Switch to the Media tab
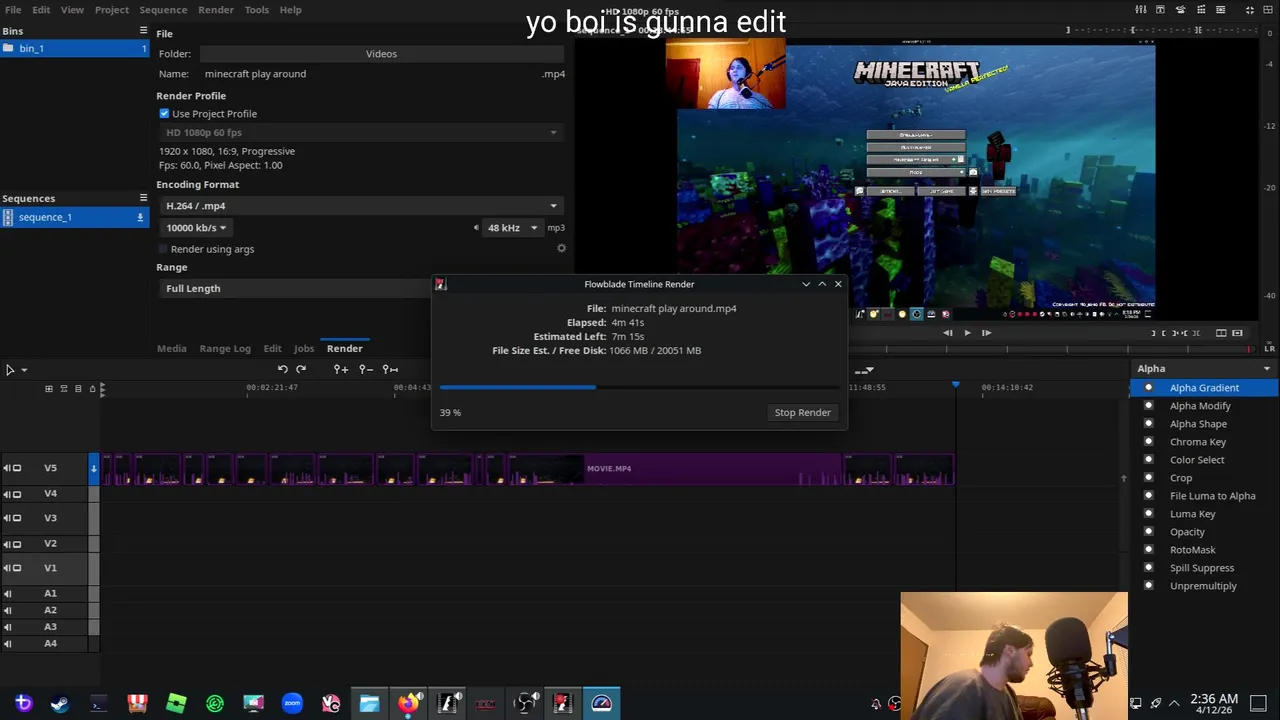1280x720 pixels. click(171, 348)
